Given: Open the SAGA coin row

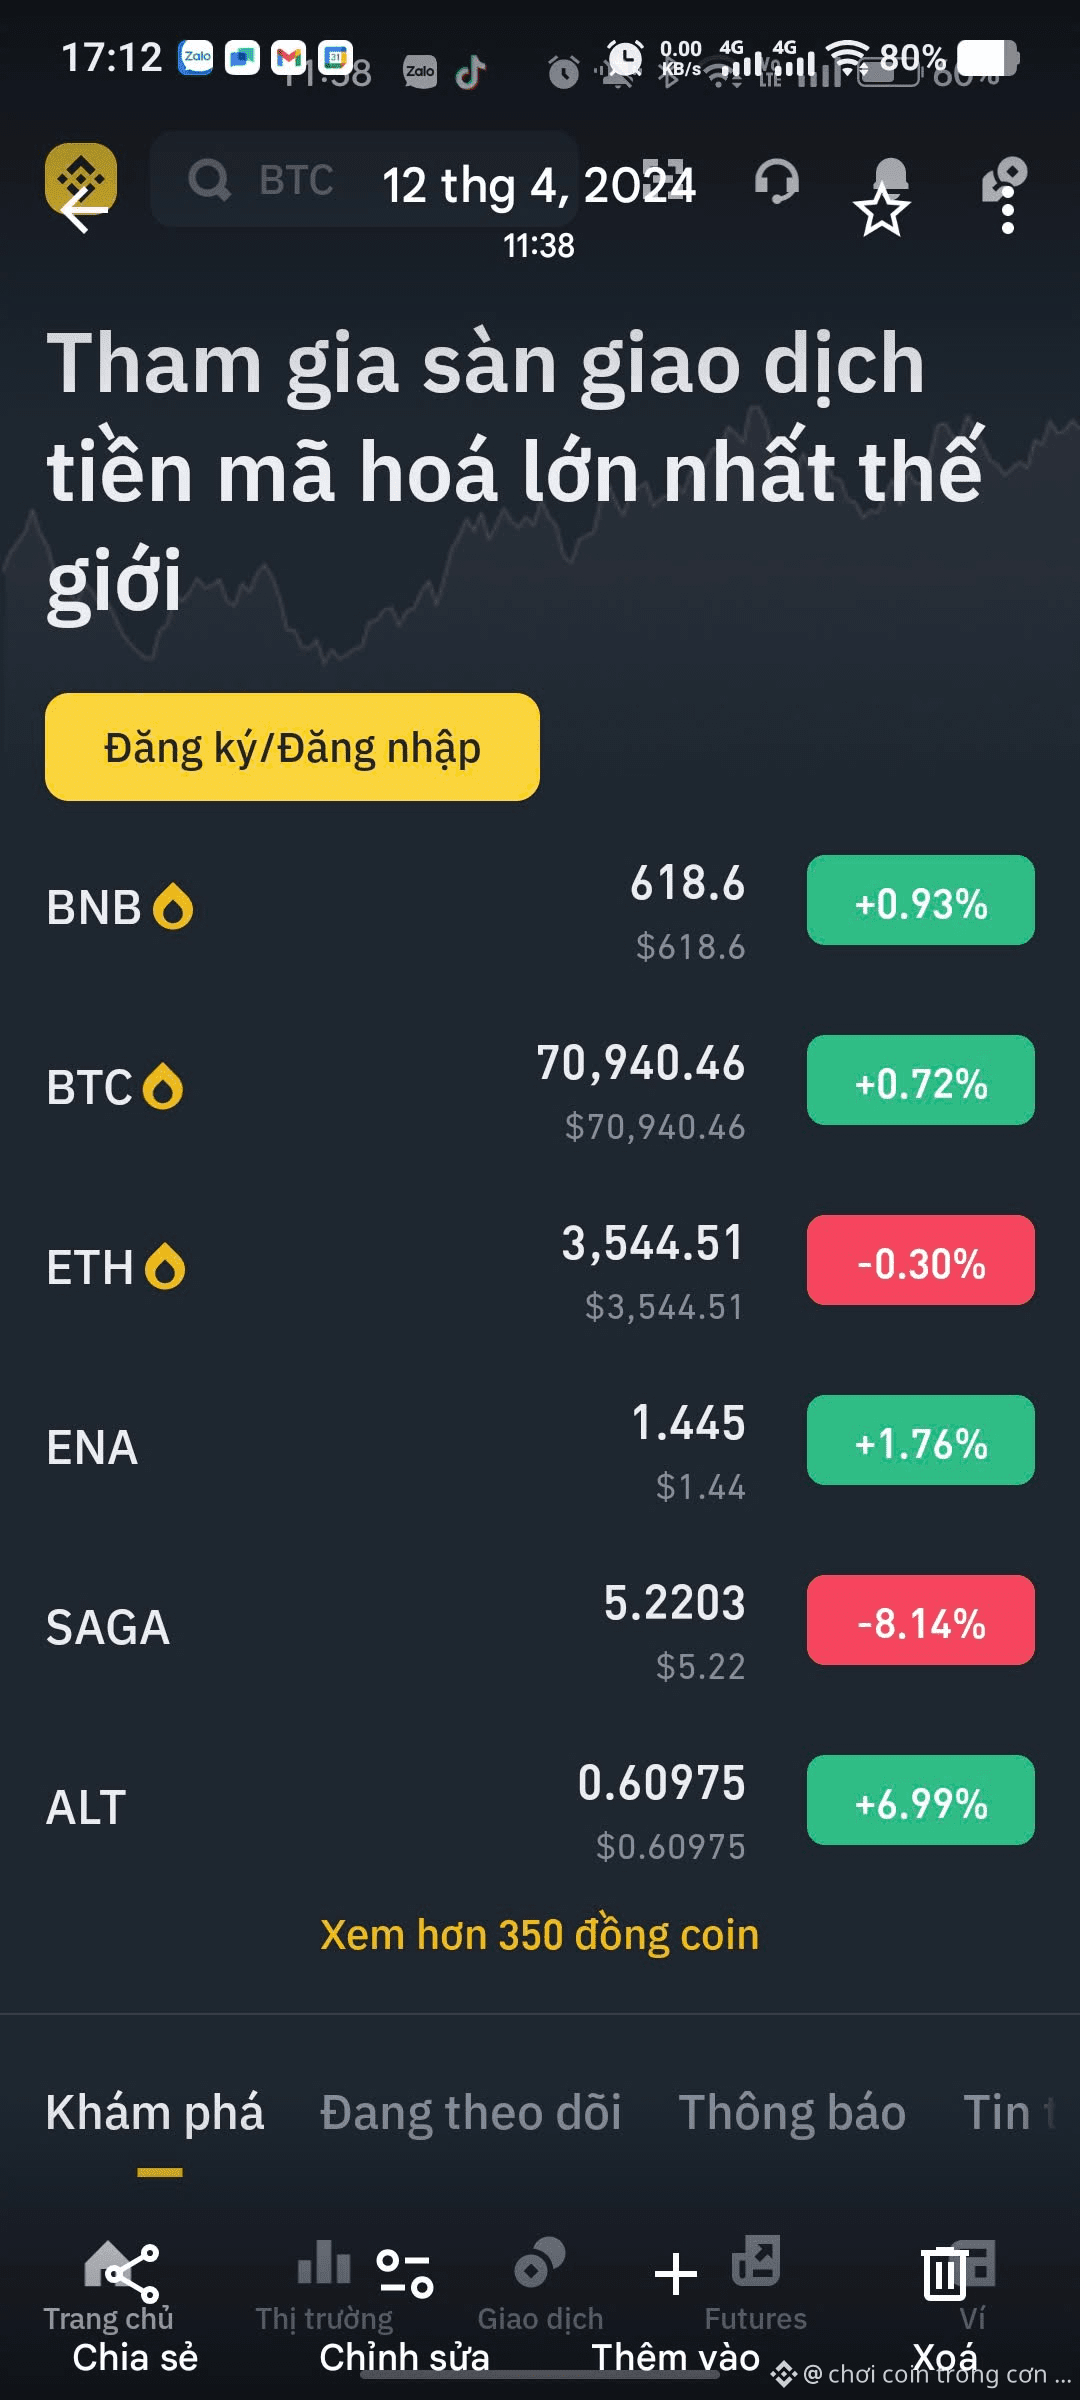Looking at the screenshot, I should point(540,1627).
